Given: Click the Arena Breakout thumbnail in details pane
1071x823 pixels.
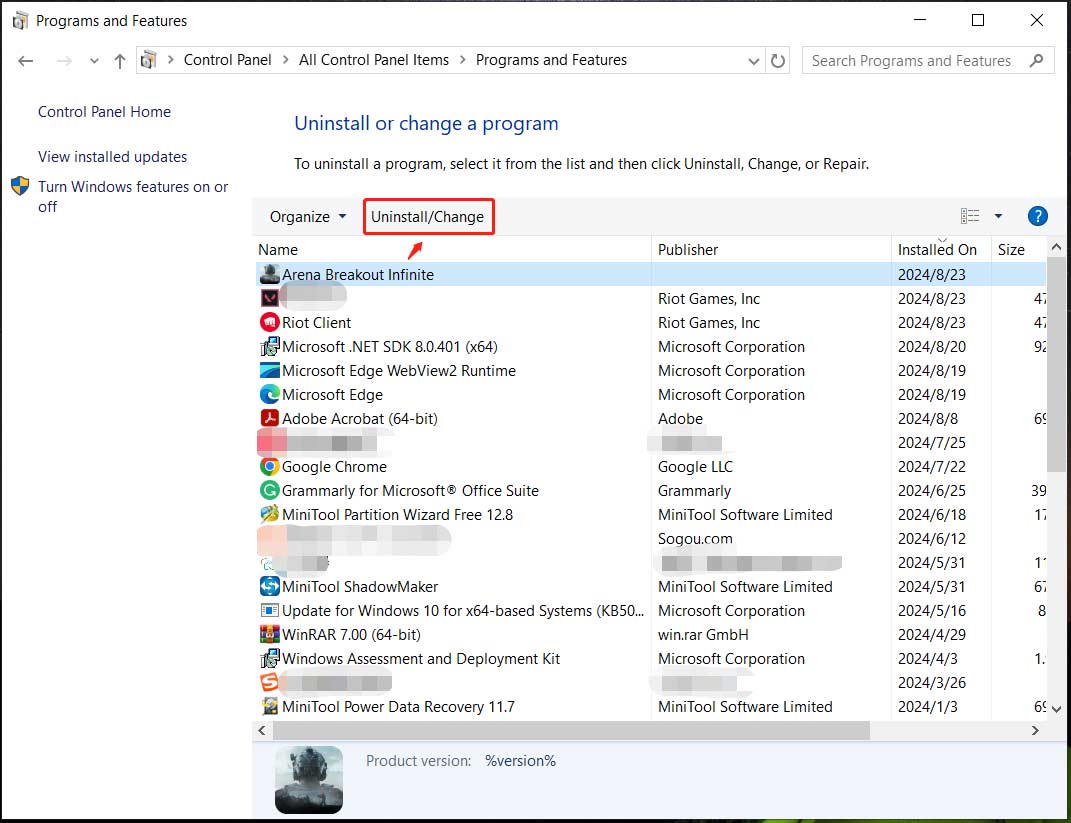Looking at the screenshot, I should 309,779.
